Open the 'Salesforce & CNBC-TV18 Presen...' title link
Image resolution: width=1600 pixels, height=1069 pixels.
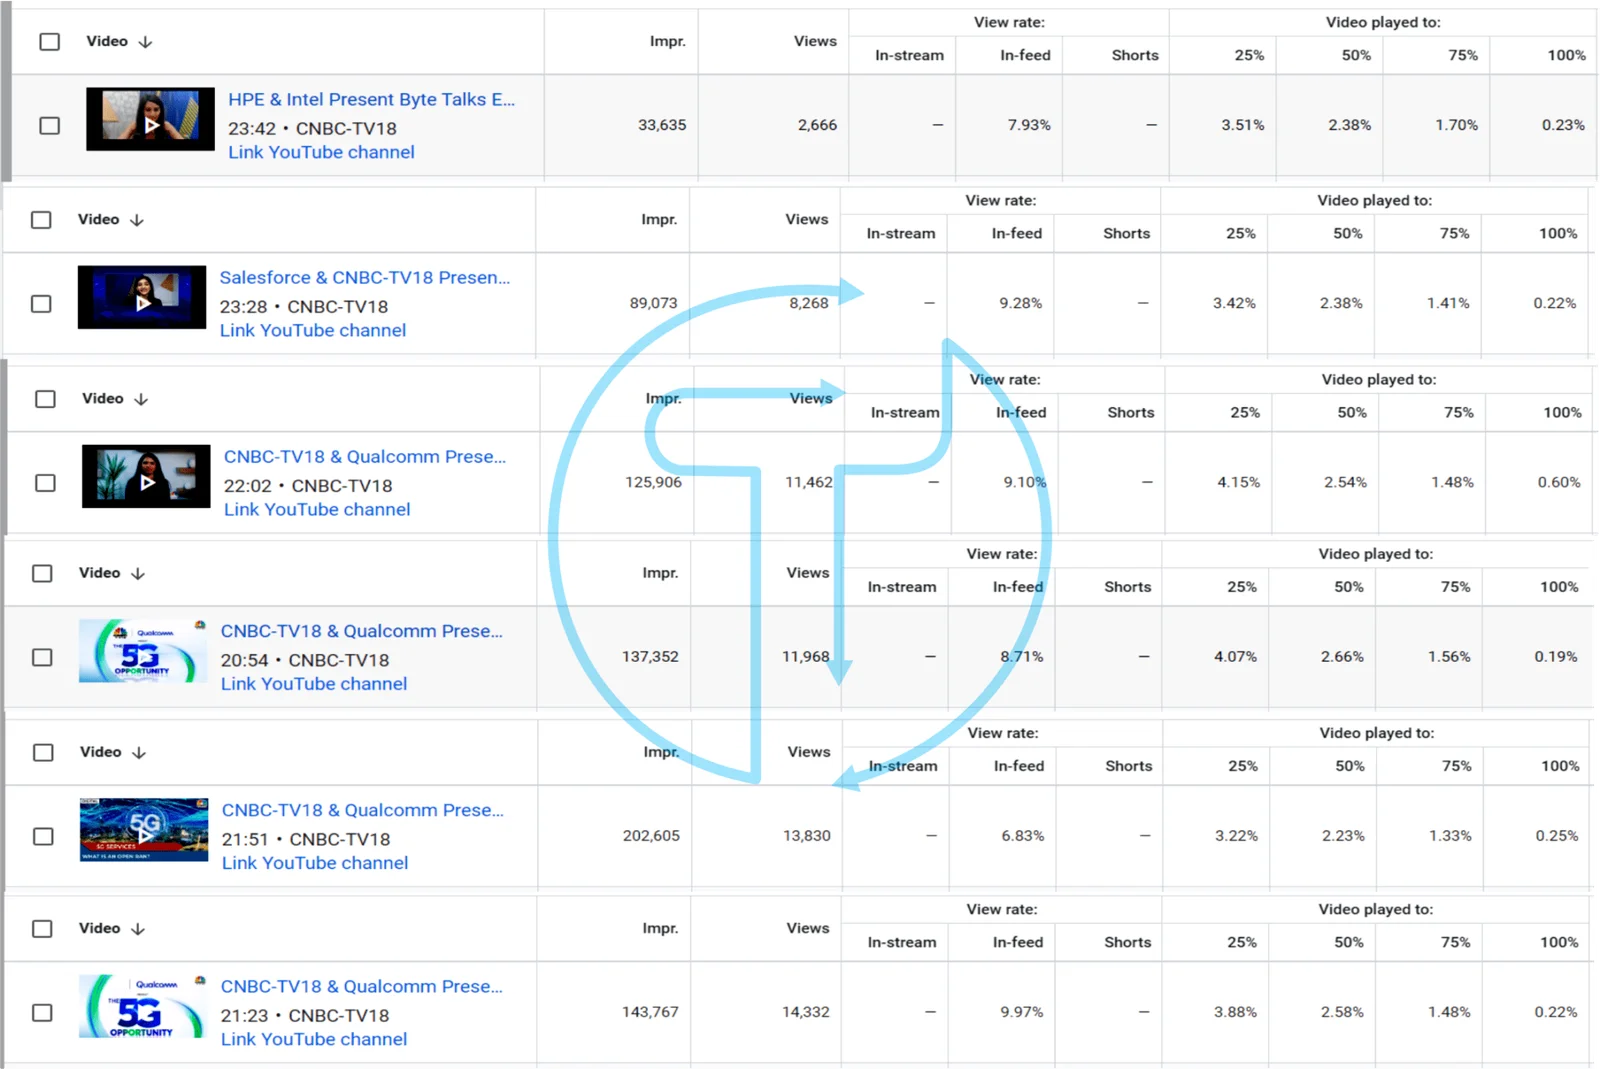coord(365,277)
